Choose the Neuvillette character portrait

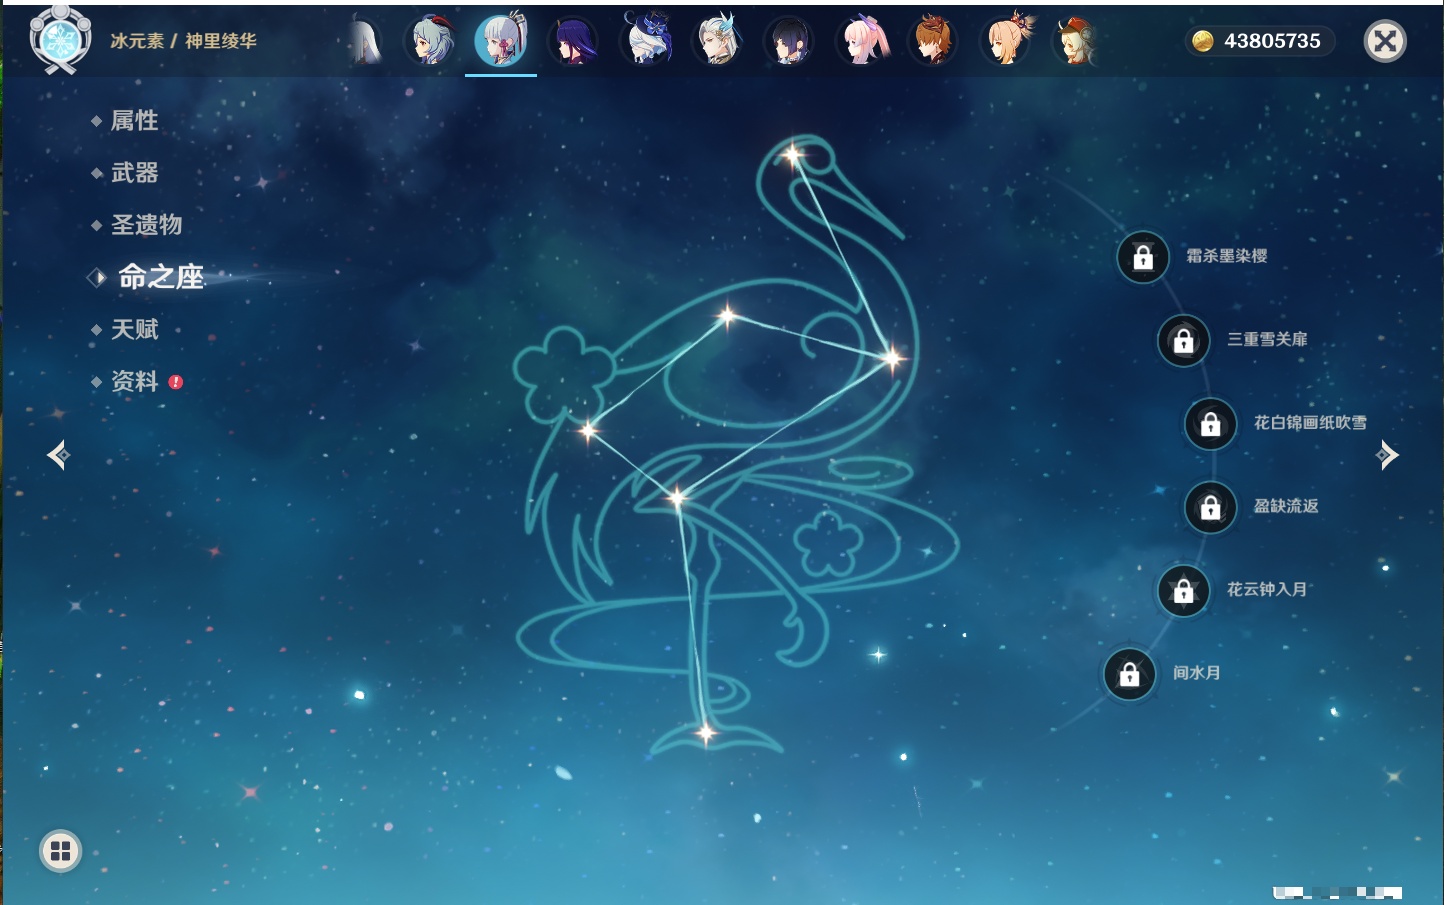[717, 42]
